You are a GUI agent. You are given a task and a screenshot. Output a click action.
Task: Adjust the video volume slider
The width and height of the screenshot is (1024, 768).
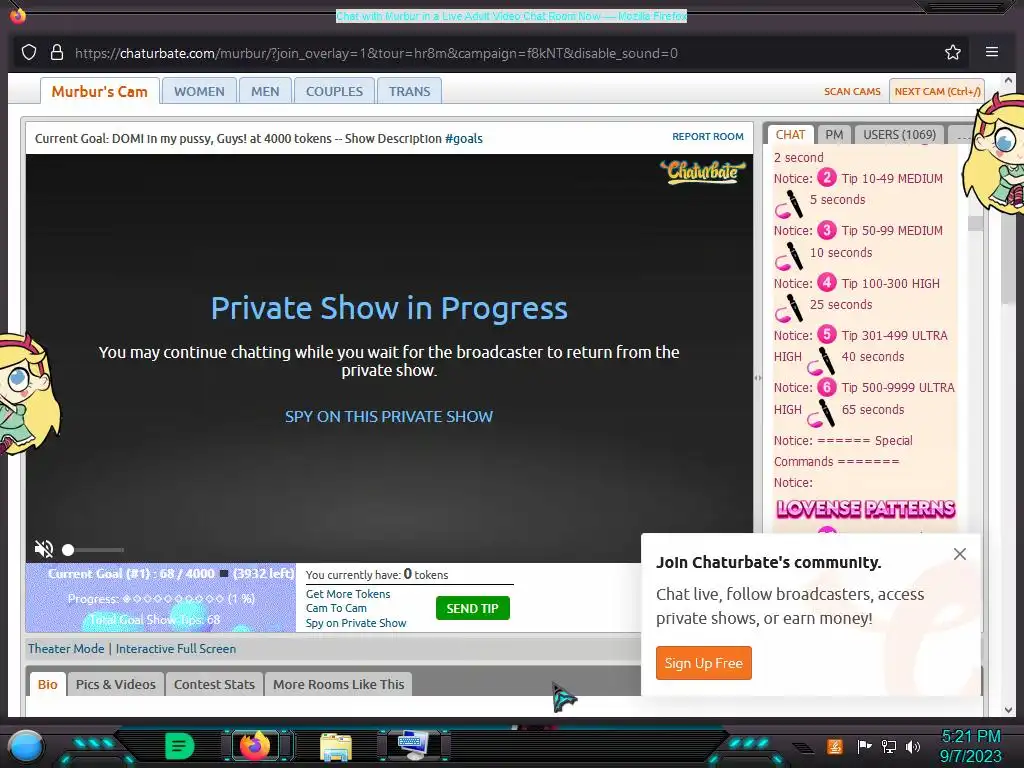tap(93, 550)
